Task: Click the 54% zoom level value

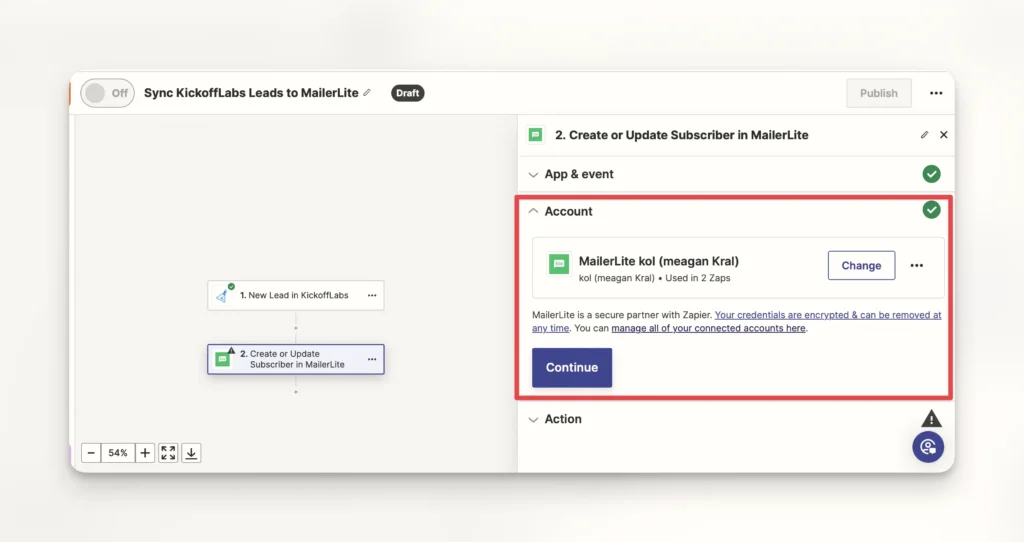Action: click(x=118, y=453)
